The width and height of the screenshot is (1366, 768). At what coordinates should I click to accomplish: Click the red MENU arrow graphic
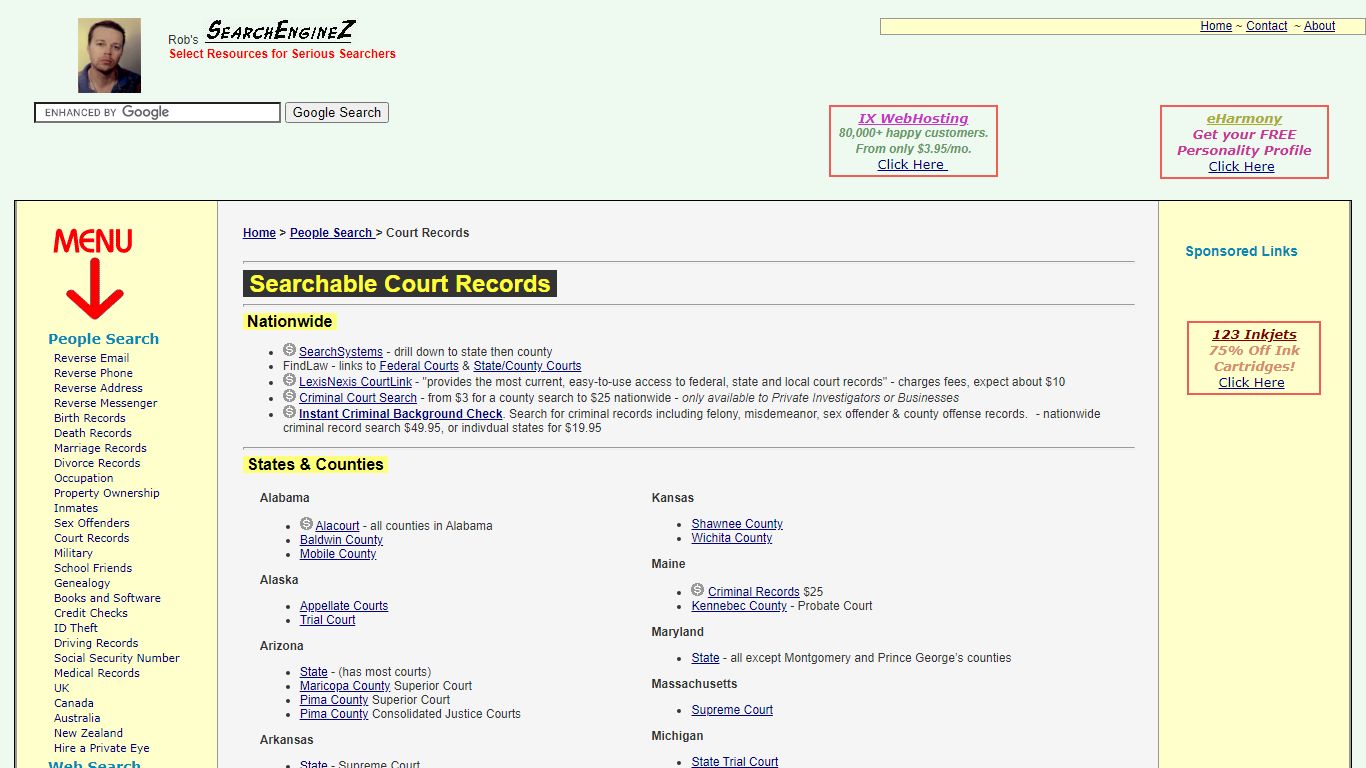click(x=93, y=273)
